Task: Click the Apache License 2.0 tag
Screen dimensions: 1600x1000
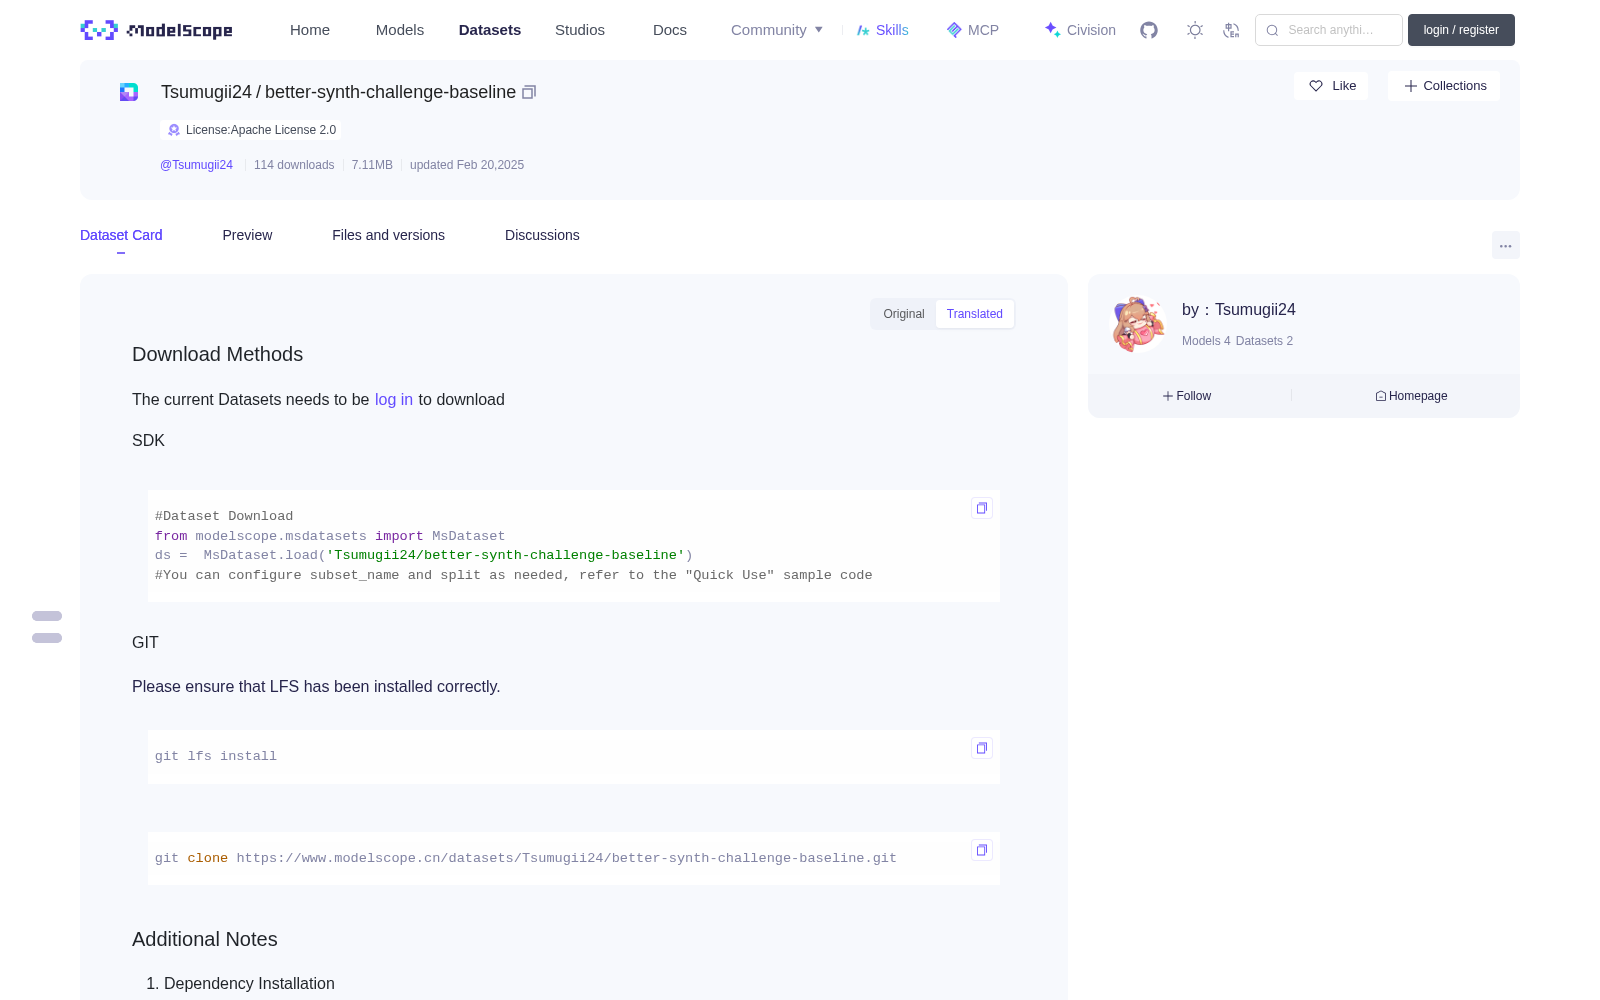Action: [x=251, y=130]
